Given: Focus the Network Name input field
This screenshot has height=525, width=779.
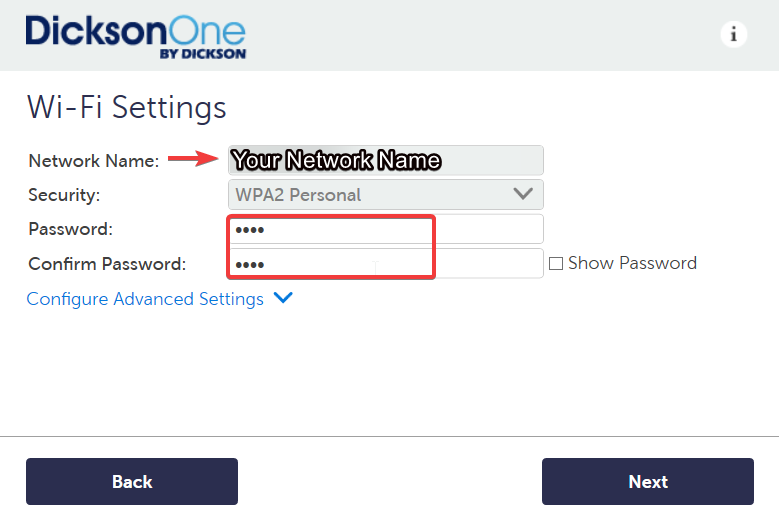Looking at the screenshot, I should (x=385, y=160).
